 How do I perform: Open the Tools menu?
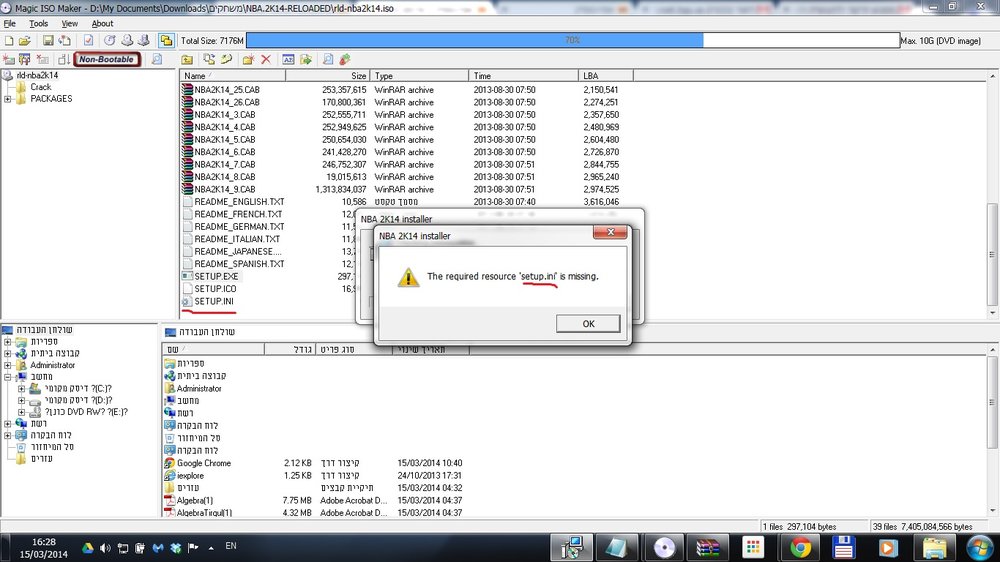coord(38,24)
